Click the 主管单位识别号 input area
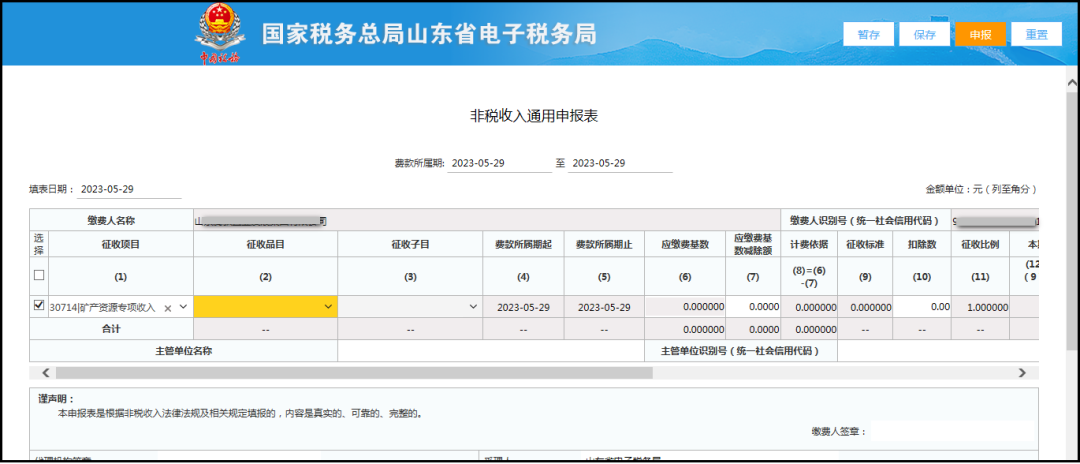Screen dimensions: 1080x464 pos(938,350)
